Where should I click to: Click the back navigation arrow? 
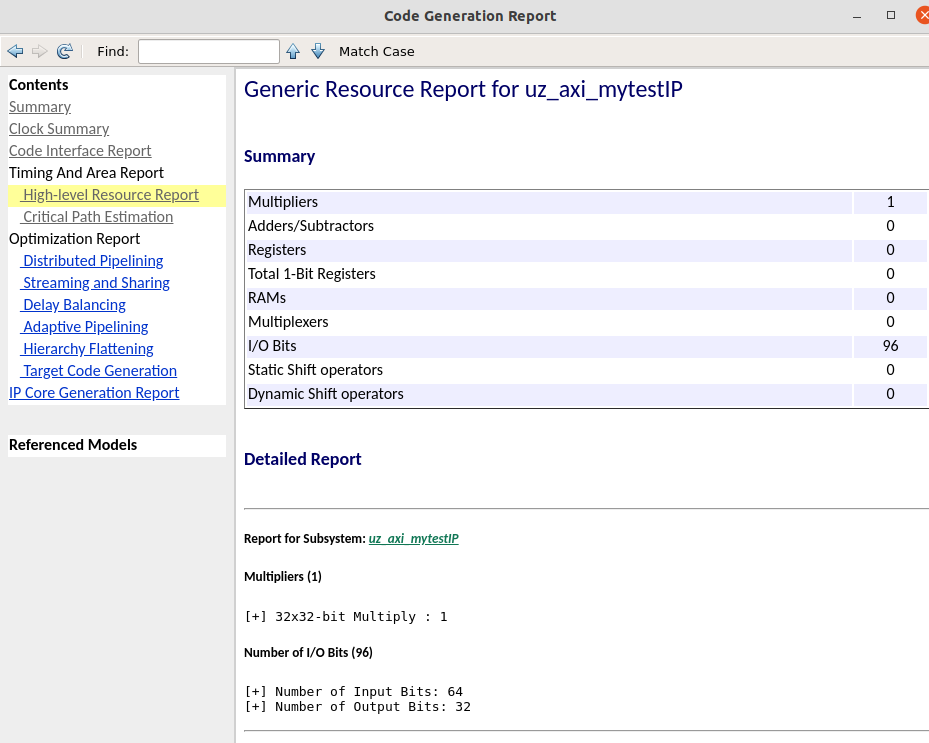click(15, 51)
